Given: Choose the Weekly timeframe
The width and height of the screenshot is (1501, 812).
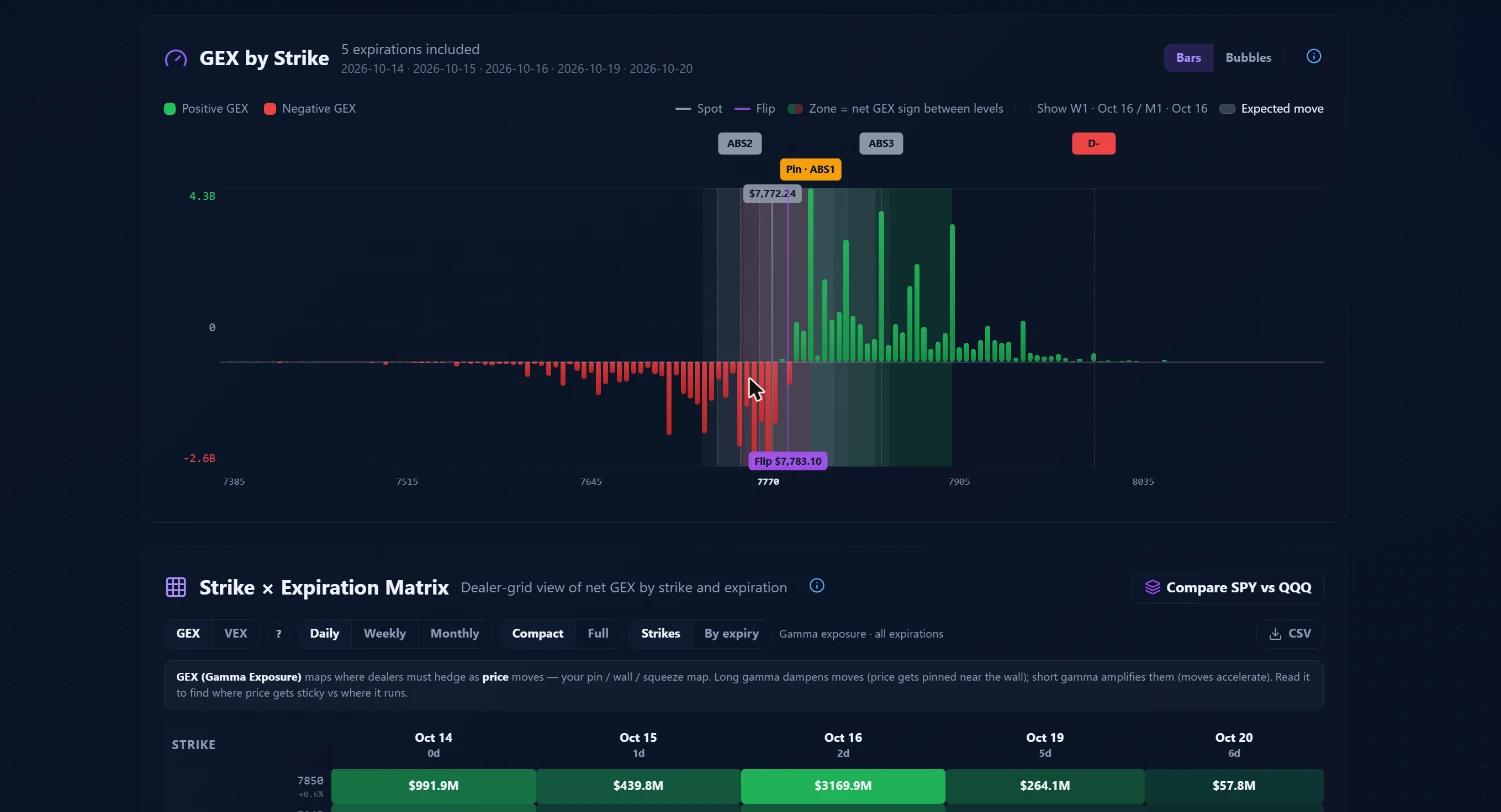Looking at the screenshot, I should (x=385, y=634).
